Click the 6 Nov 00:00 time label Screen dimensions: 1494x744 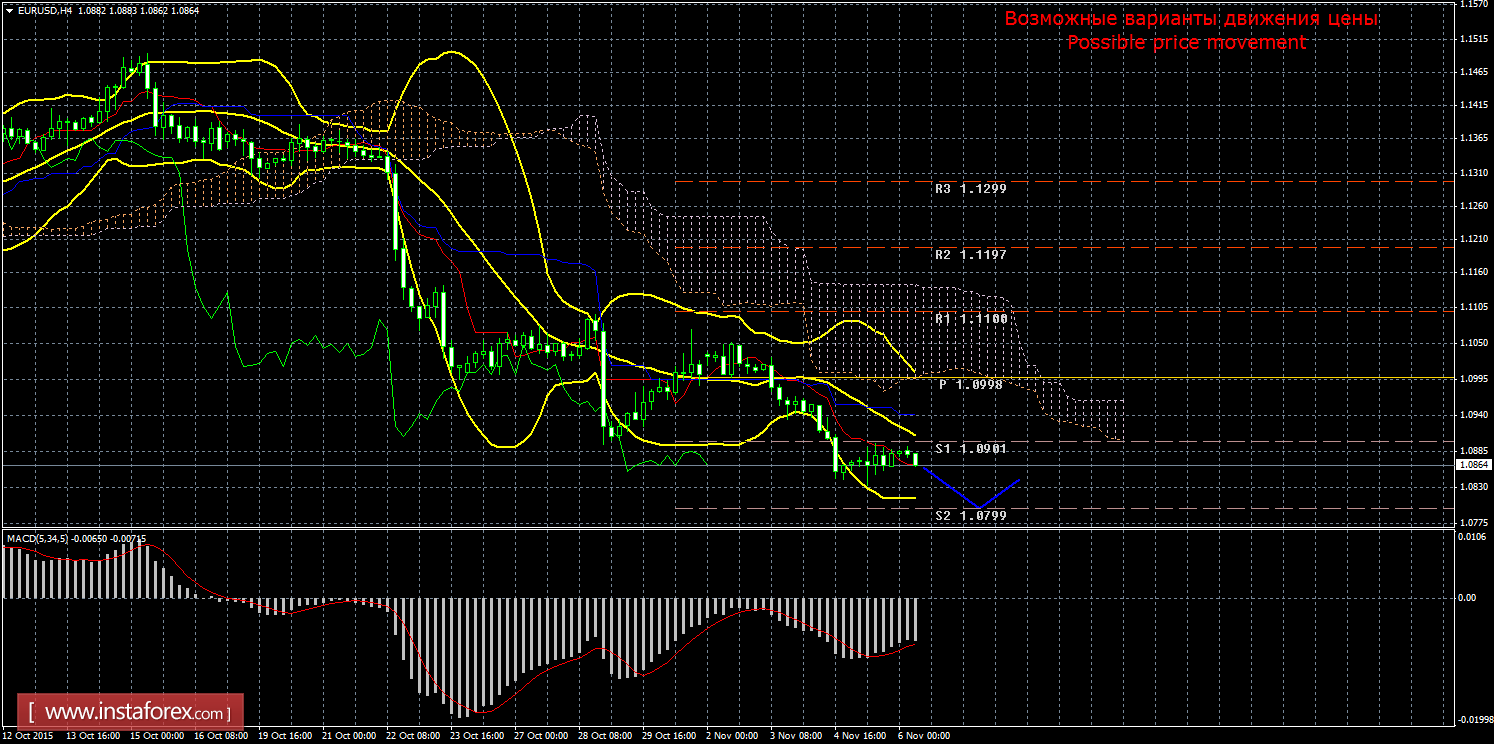(924, 736)
